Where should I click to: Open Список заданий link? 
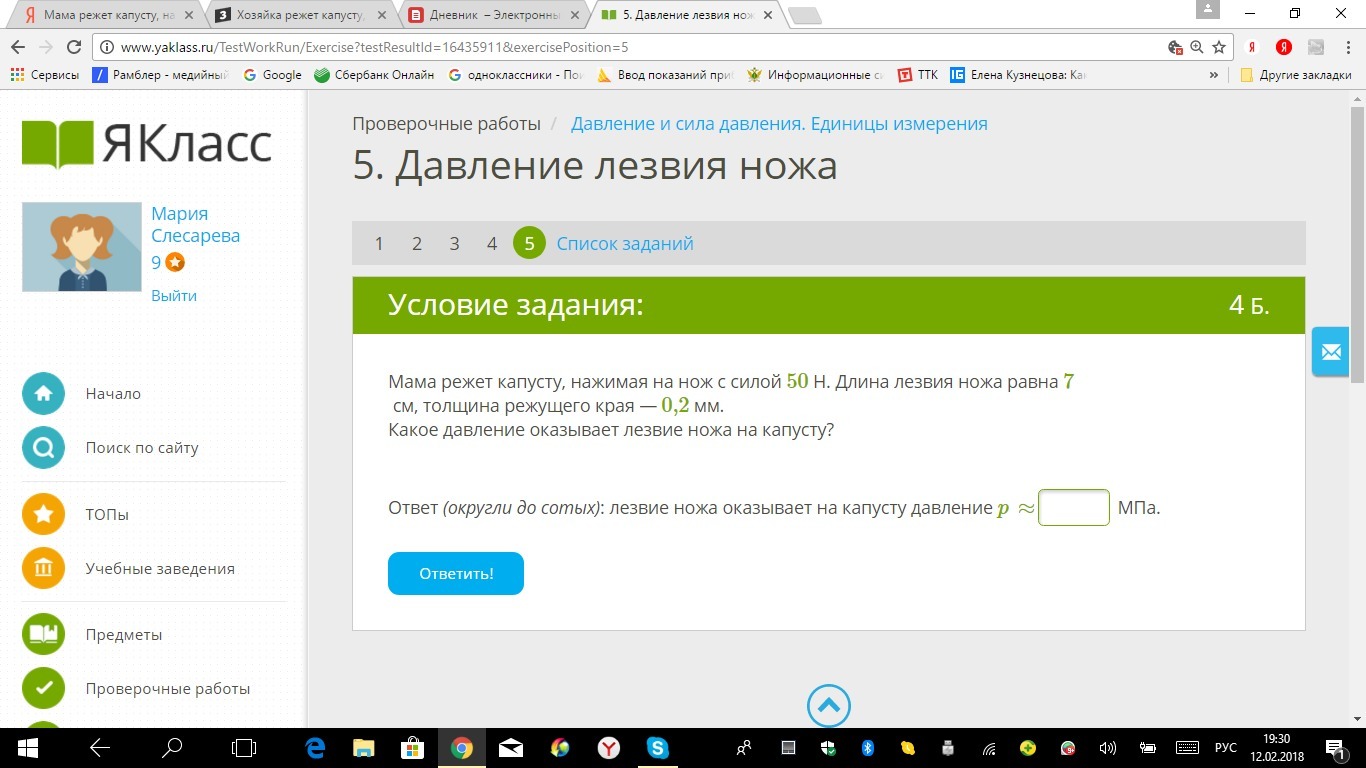click(625, 244)
